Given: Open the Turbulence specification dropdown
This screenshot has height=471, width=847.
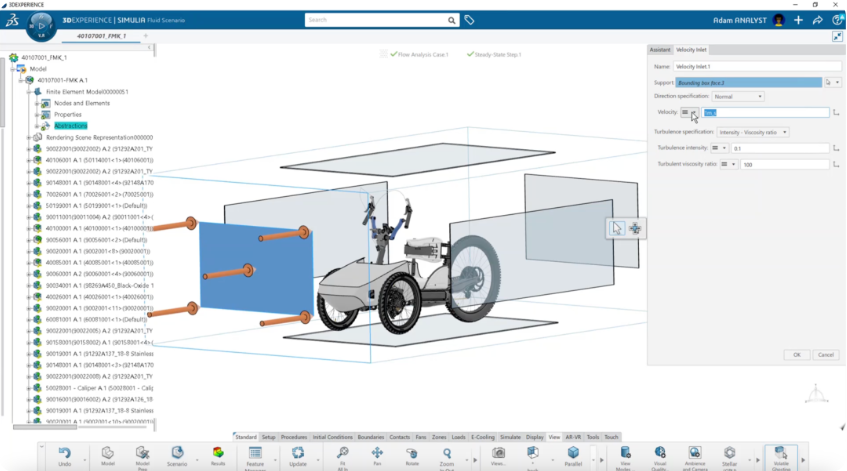Looking at the screenshot, I should (x=752, y=132).
